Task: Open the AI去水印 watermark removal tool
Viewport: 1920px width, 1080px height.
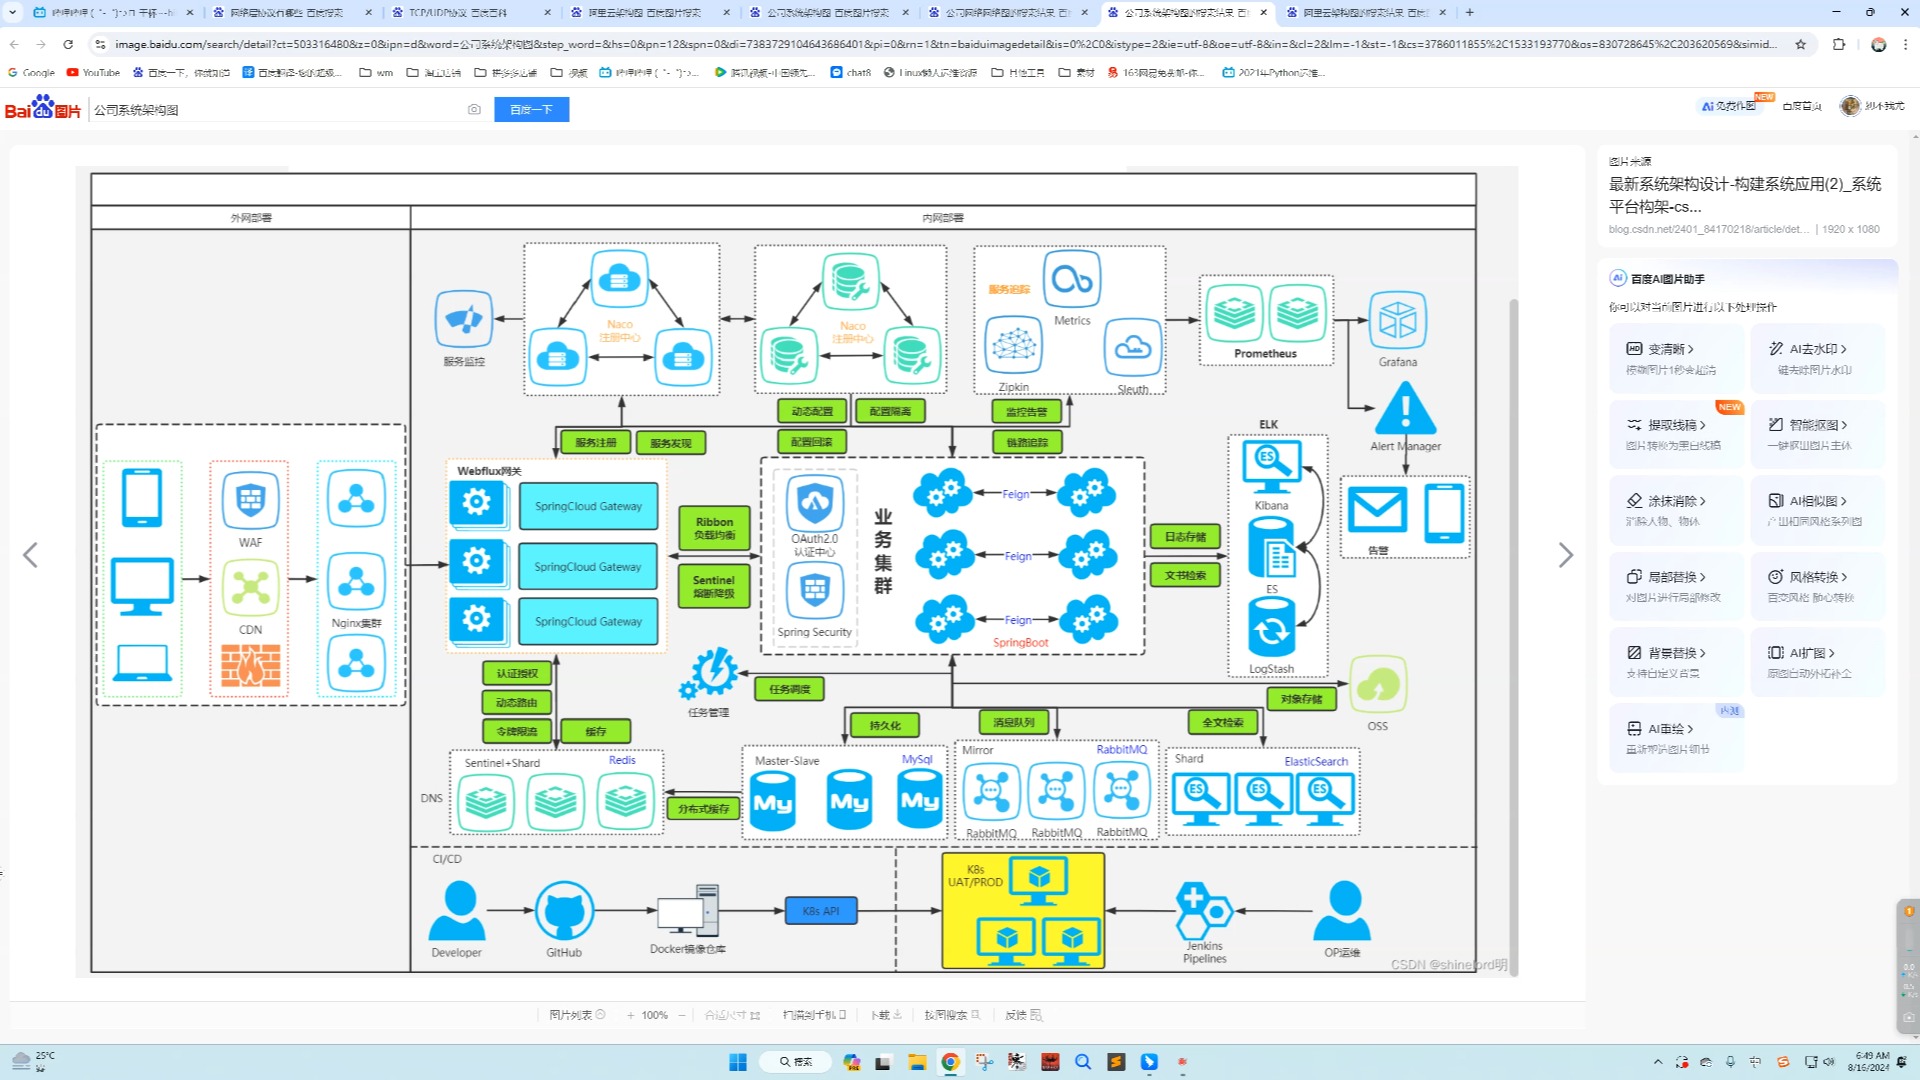Action: [1817, 358]
